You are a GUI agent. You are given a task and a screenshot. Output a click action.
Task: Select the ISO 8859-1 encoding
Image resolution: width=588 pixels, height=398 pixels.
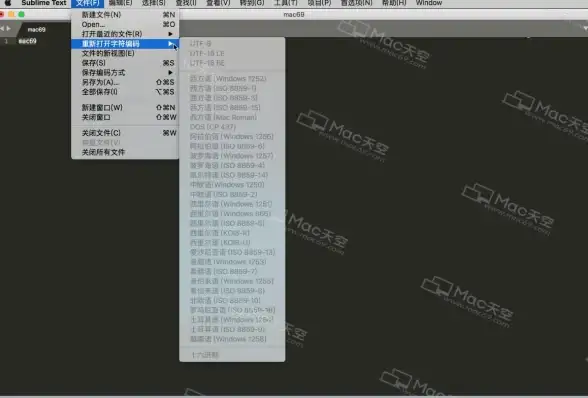point(232,89)
